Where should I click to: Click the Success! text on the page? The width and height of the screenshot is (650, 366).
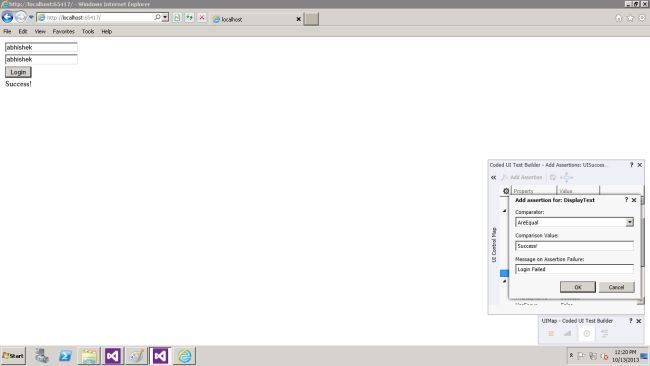[18, 84]
